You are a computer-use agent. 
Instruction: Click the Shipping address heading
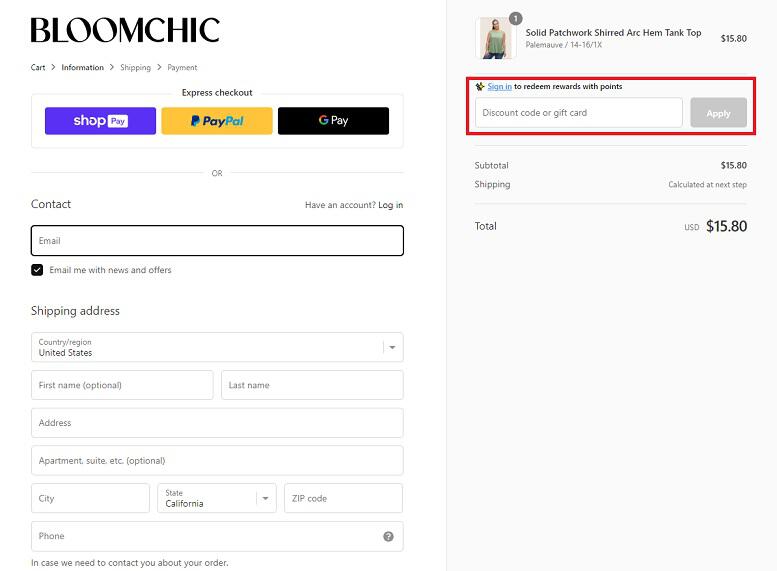75,311
